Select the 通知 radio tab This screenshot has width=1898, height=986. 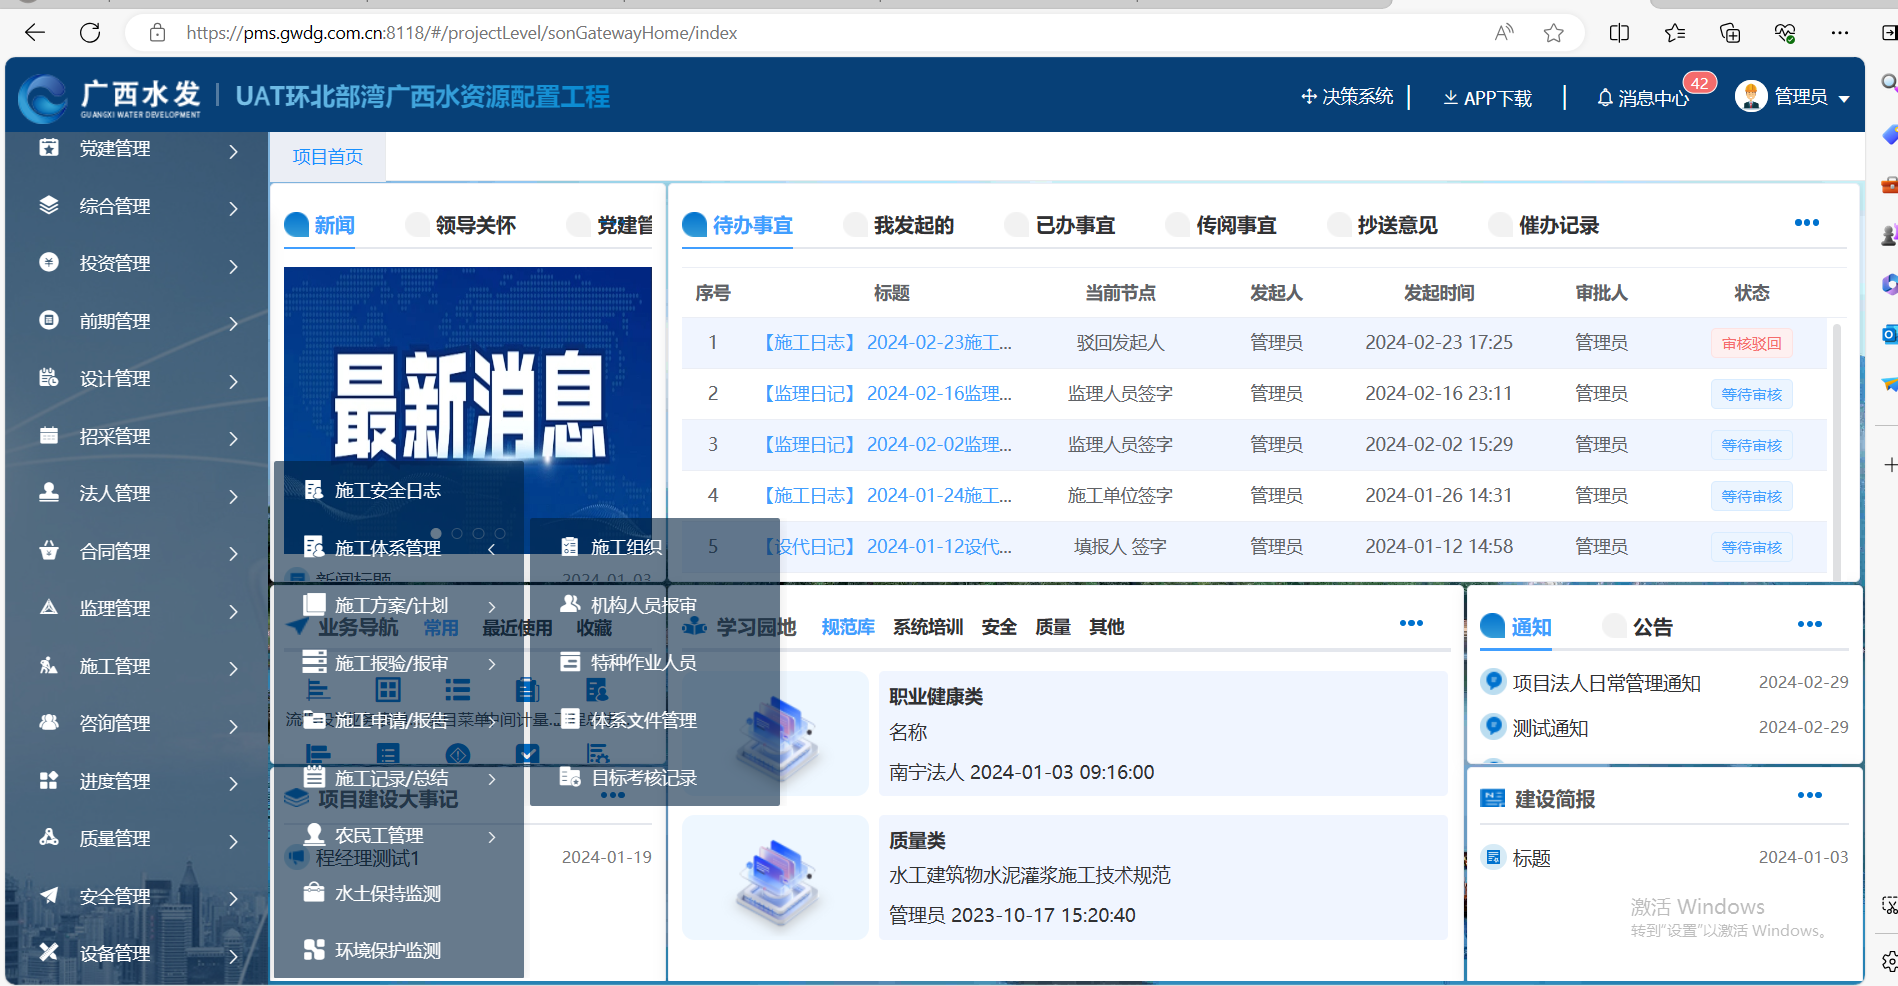[1516, 627]
